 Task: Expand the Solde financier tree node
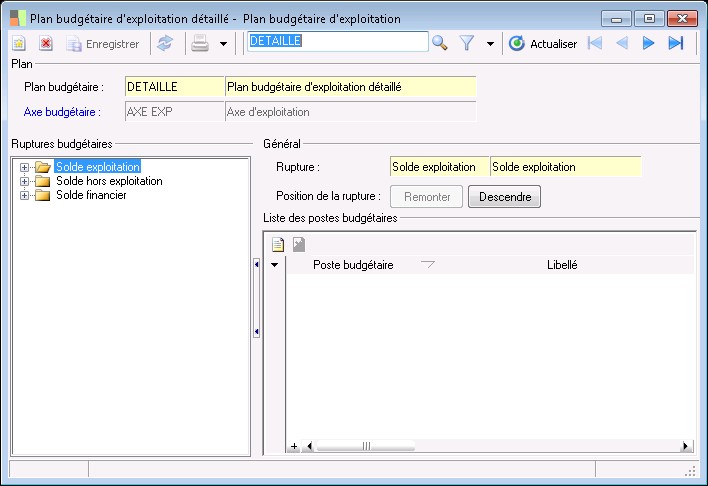click(x=24, y=196)
